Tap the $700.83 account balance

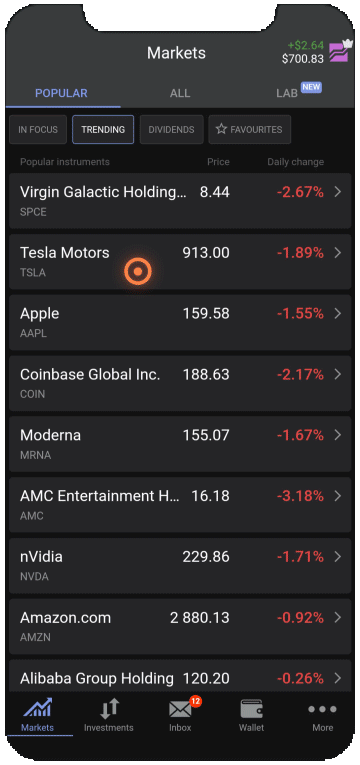[302, 59]
